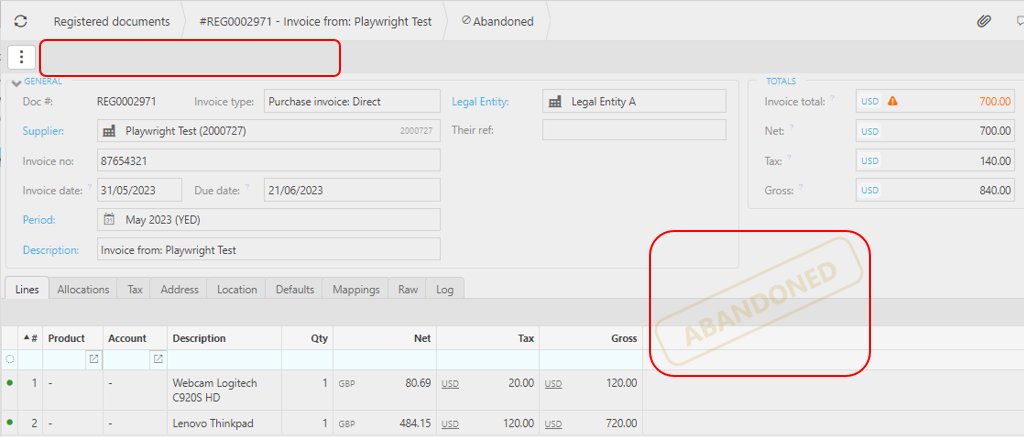Collapse the General section
This screenshot has width=1024, height=437.
[16, 82]
